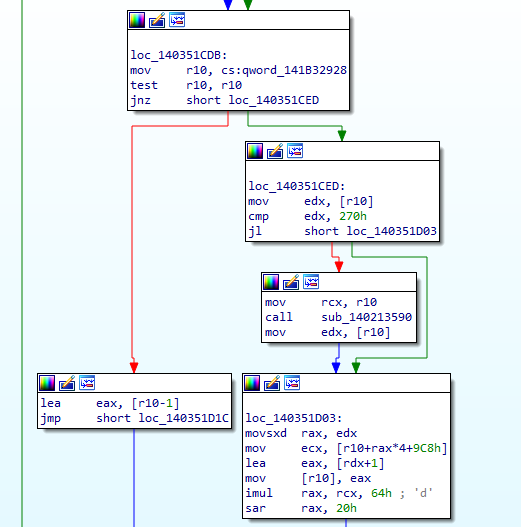Click color icon on sub_140213590 call block
Viewport: 521px width, 527px height.
pyautogui.click(x=271, y=282)
